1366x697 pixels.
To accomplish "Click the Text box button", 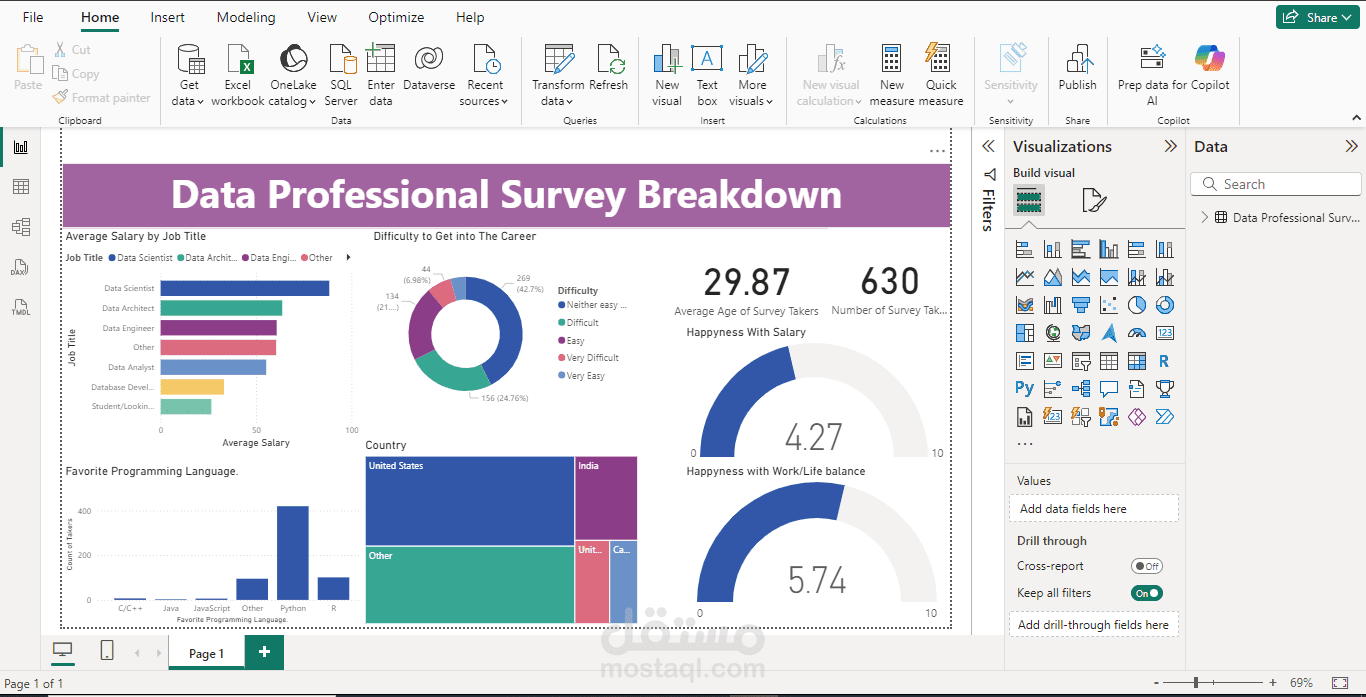I will point(707,75).
